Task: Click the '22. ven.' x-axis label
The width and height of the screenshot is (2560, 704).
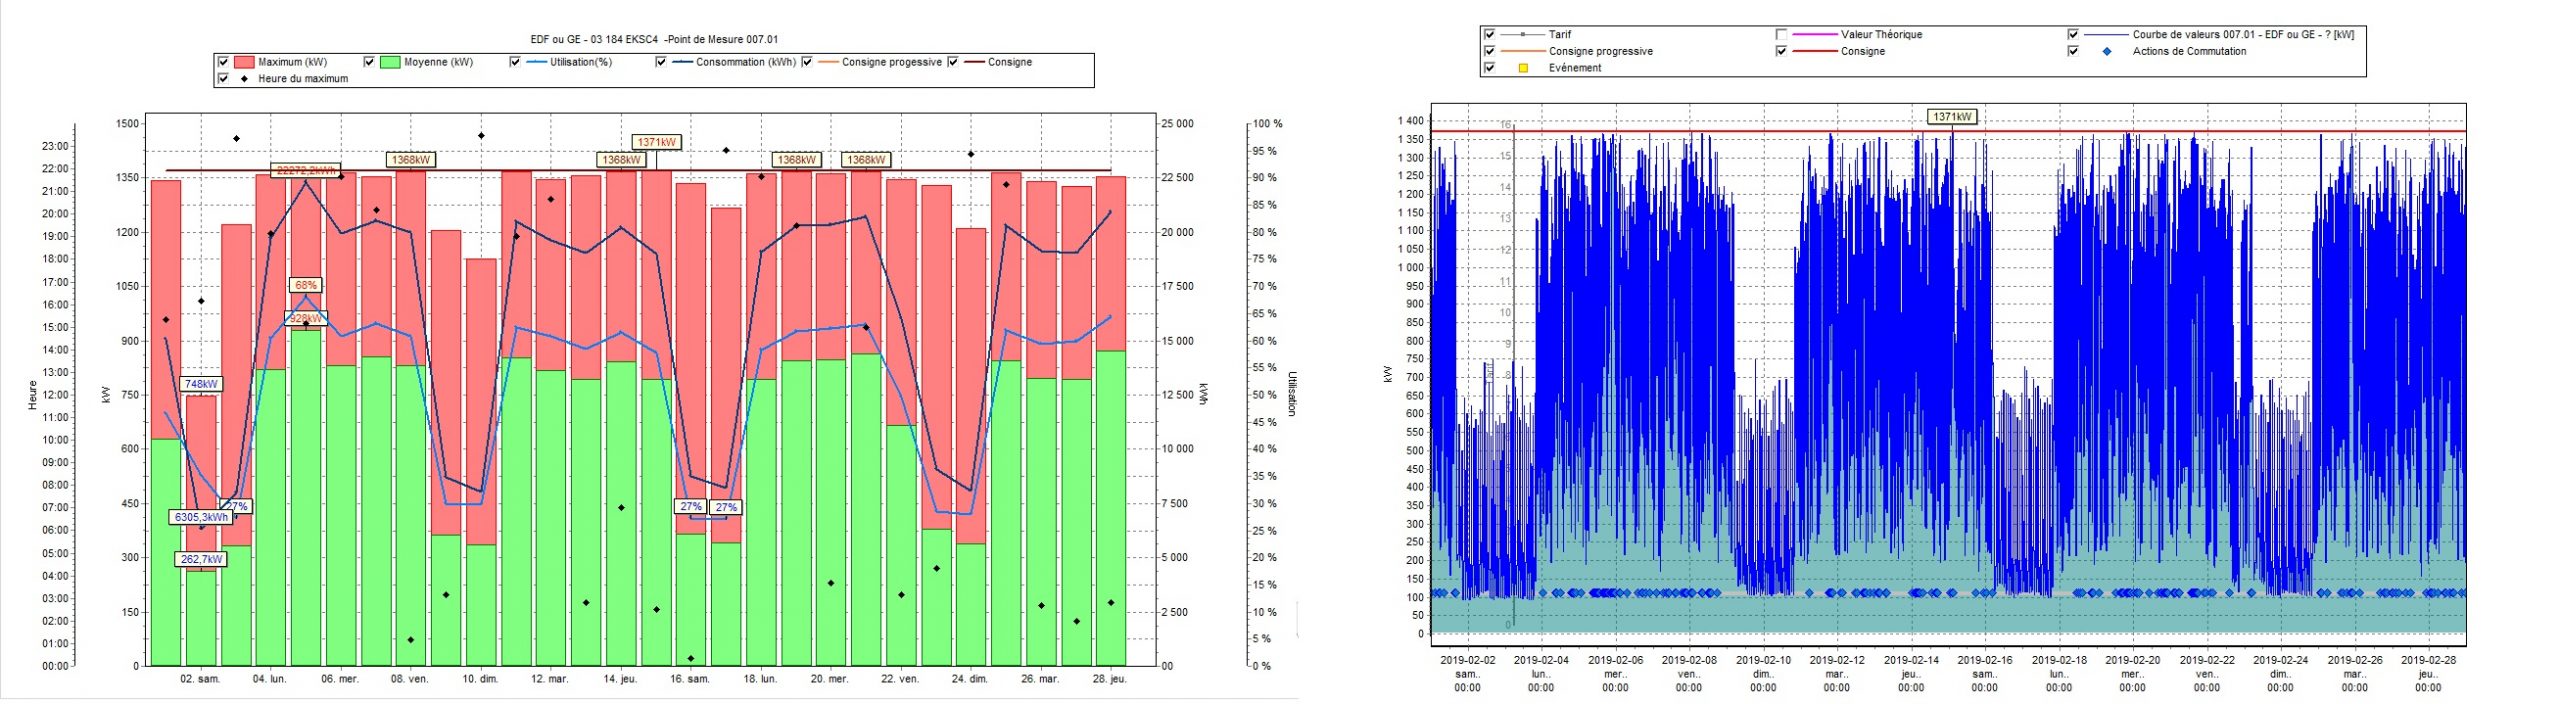Action: 900,679
